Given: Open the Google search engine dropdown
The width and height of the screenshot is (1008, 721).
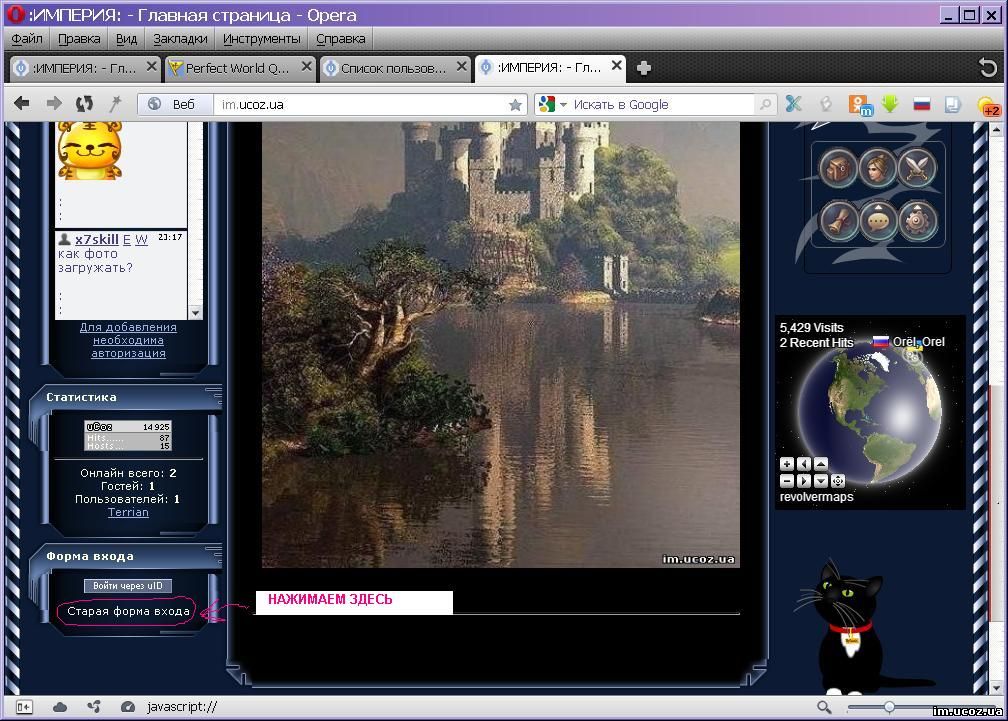Looking at the screenshot, I should pos(564,104).
